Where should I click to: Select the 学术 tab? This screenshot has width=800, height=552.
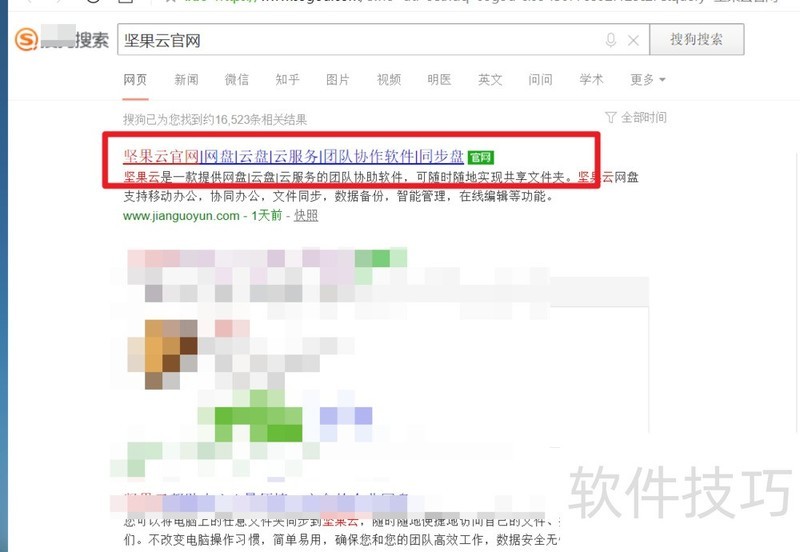point(591,80)
